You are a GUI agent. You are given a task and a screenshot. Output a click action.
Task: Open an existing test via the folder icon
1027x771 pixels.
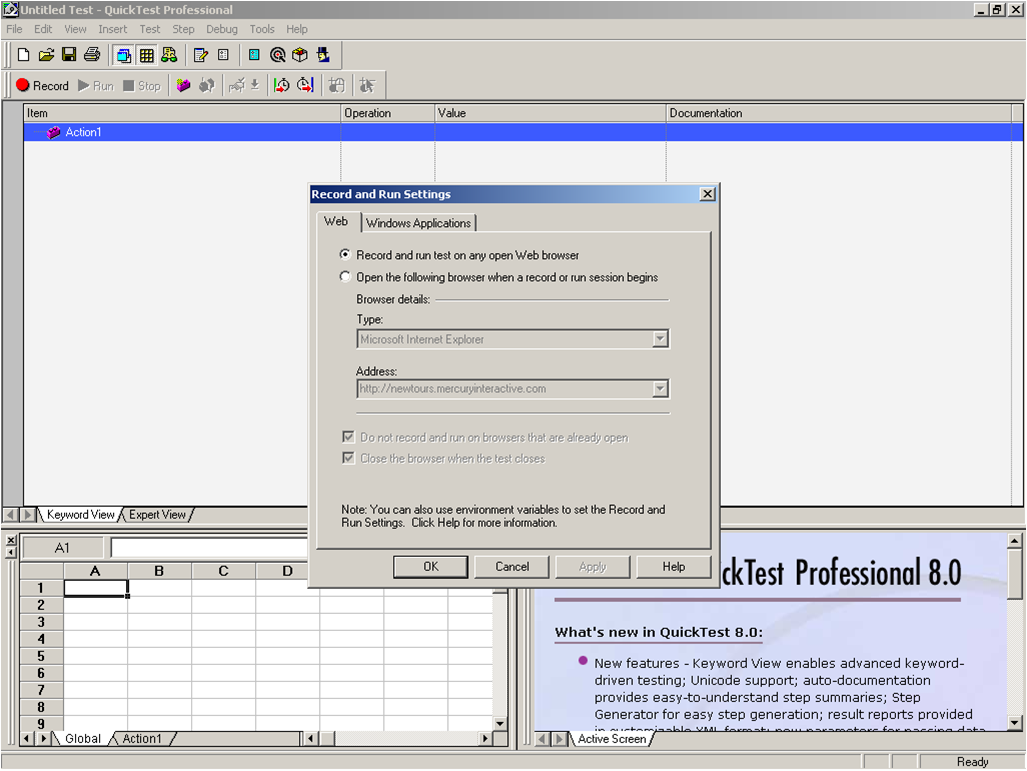tap(46, 55)
